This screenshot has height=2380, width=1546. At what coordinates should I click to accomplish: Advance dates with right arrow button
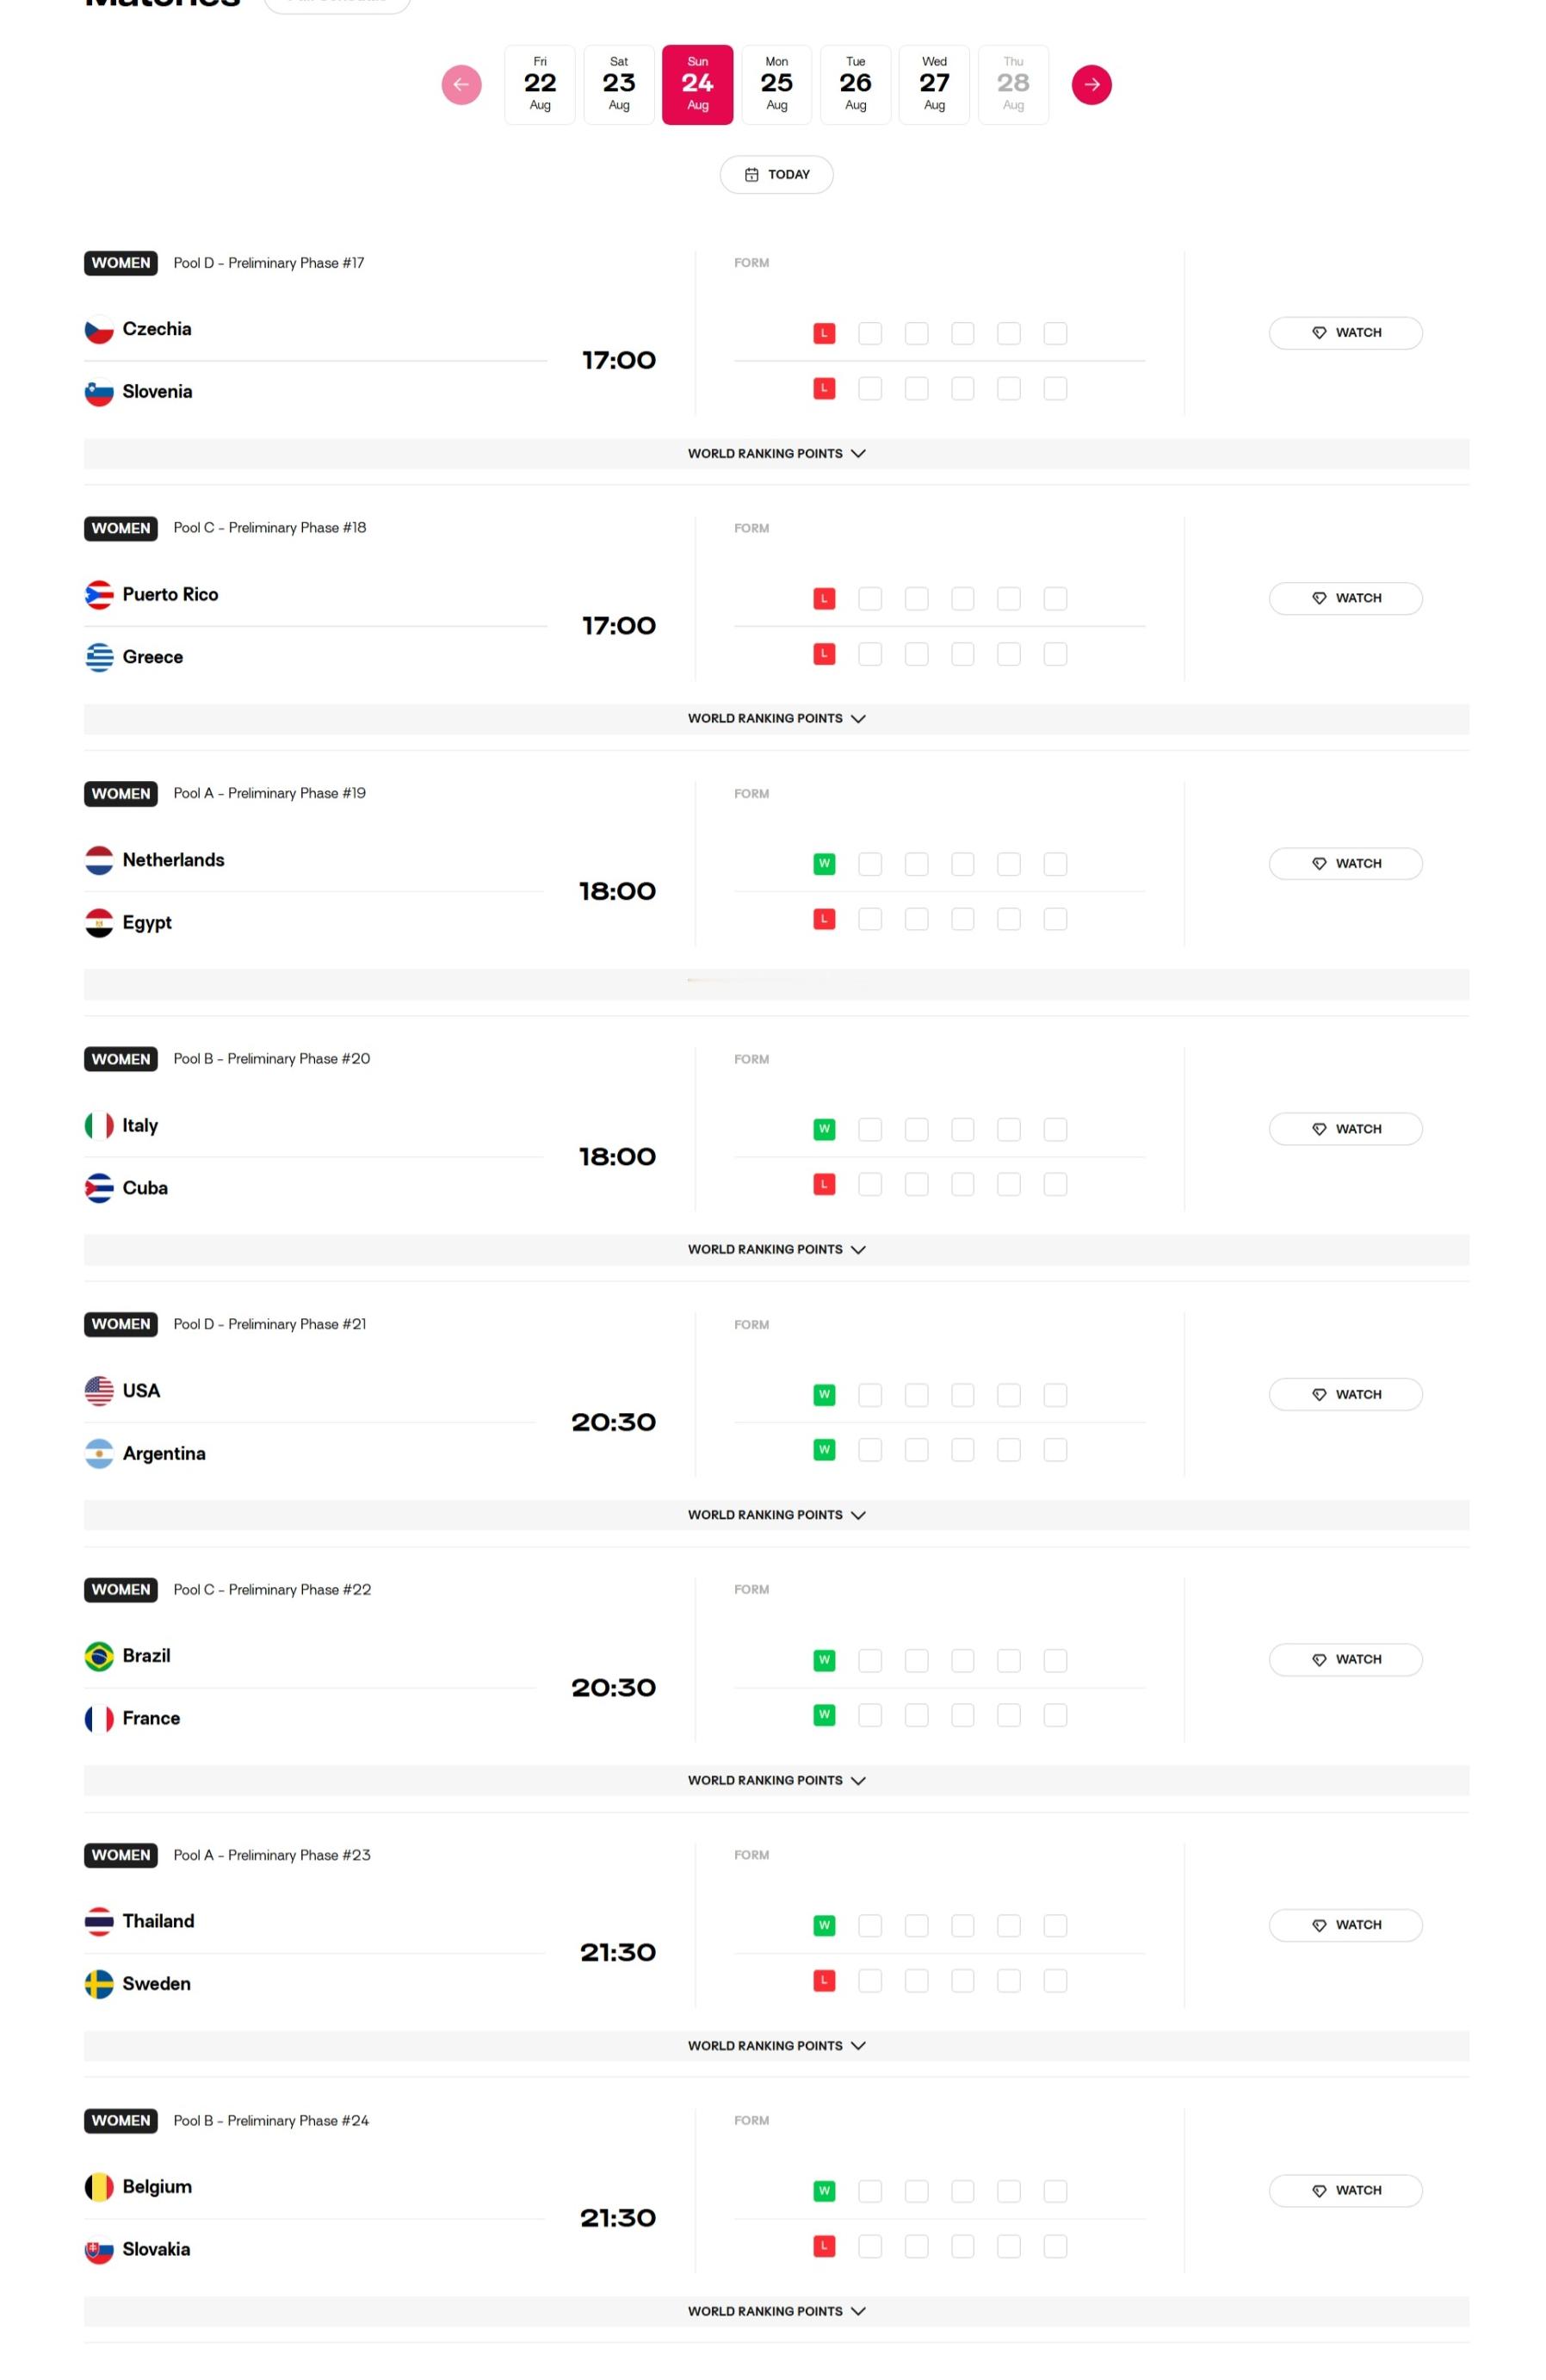1091,85
